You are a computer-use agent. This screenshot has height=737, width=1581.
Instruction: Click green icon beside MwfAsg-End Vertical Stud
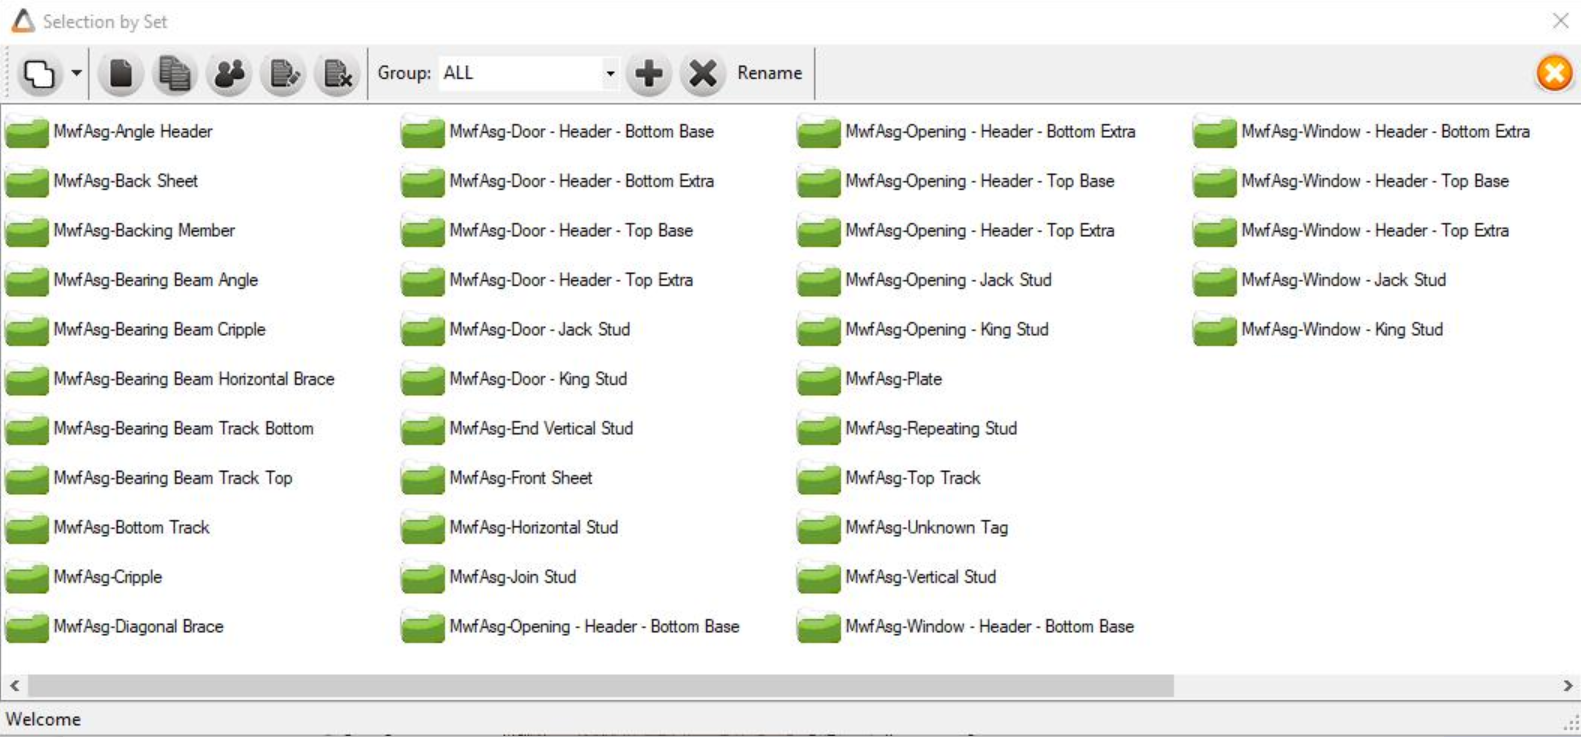point(423,429)
